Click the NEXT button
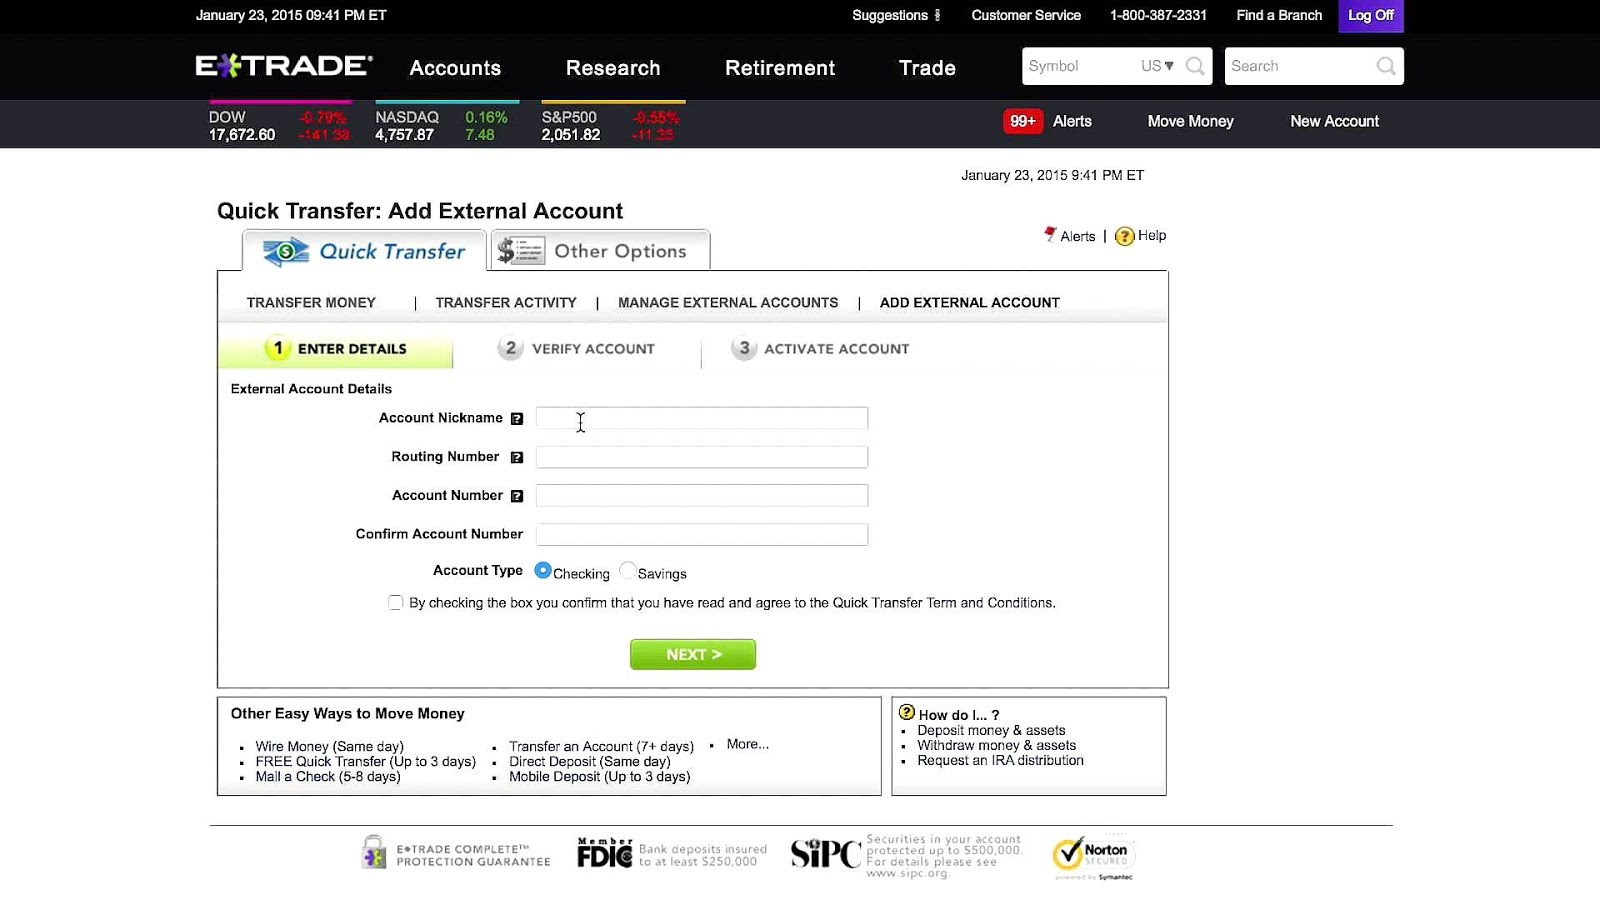 pos(692,654)
